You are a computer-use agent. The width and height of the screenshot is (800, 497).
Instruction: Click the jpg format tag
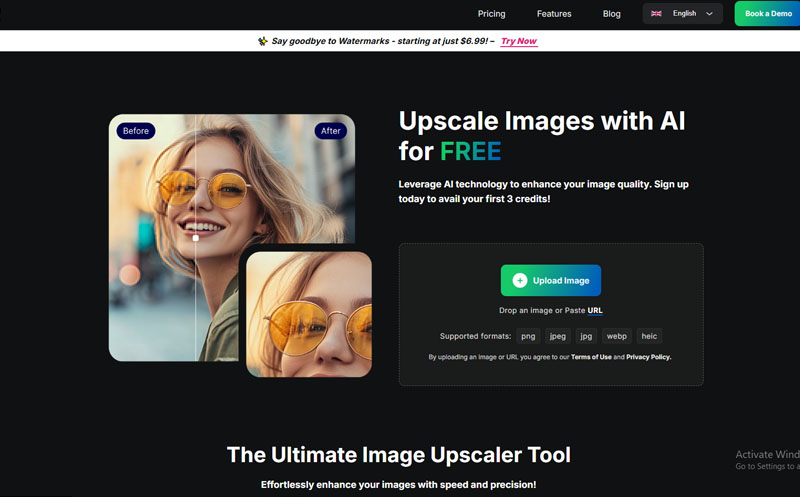pos(586,336)
